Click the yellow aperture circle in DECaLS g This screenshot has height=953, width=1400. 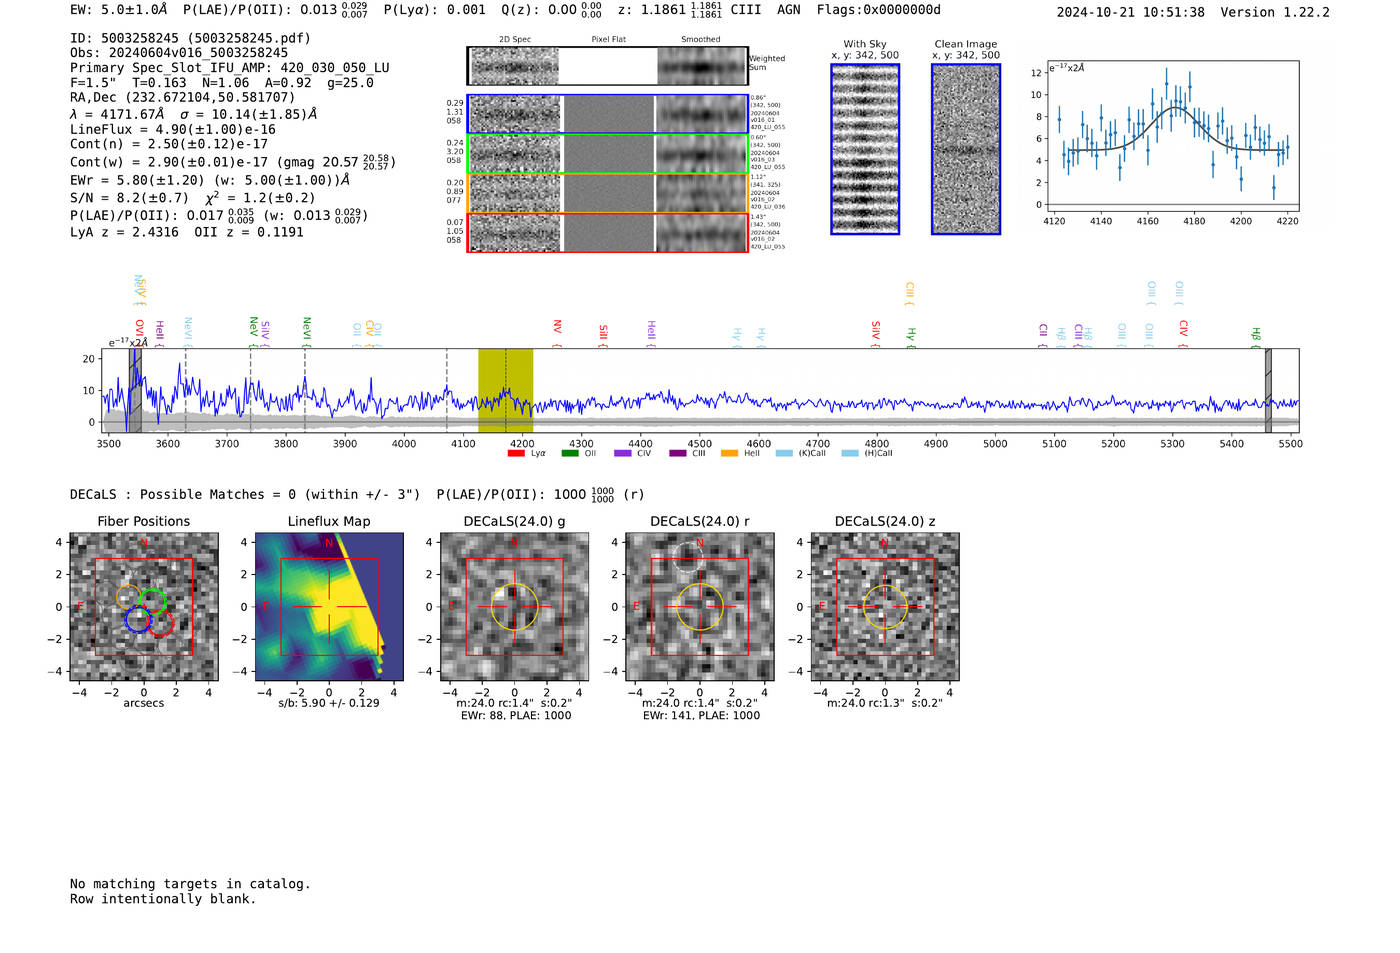tap(514, 606)
